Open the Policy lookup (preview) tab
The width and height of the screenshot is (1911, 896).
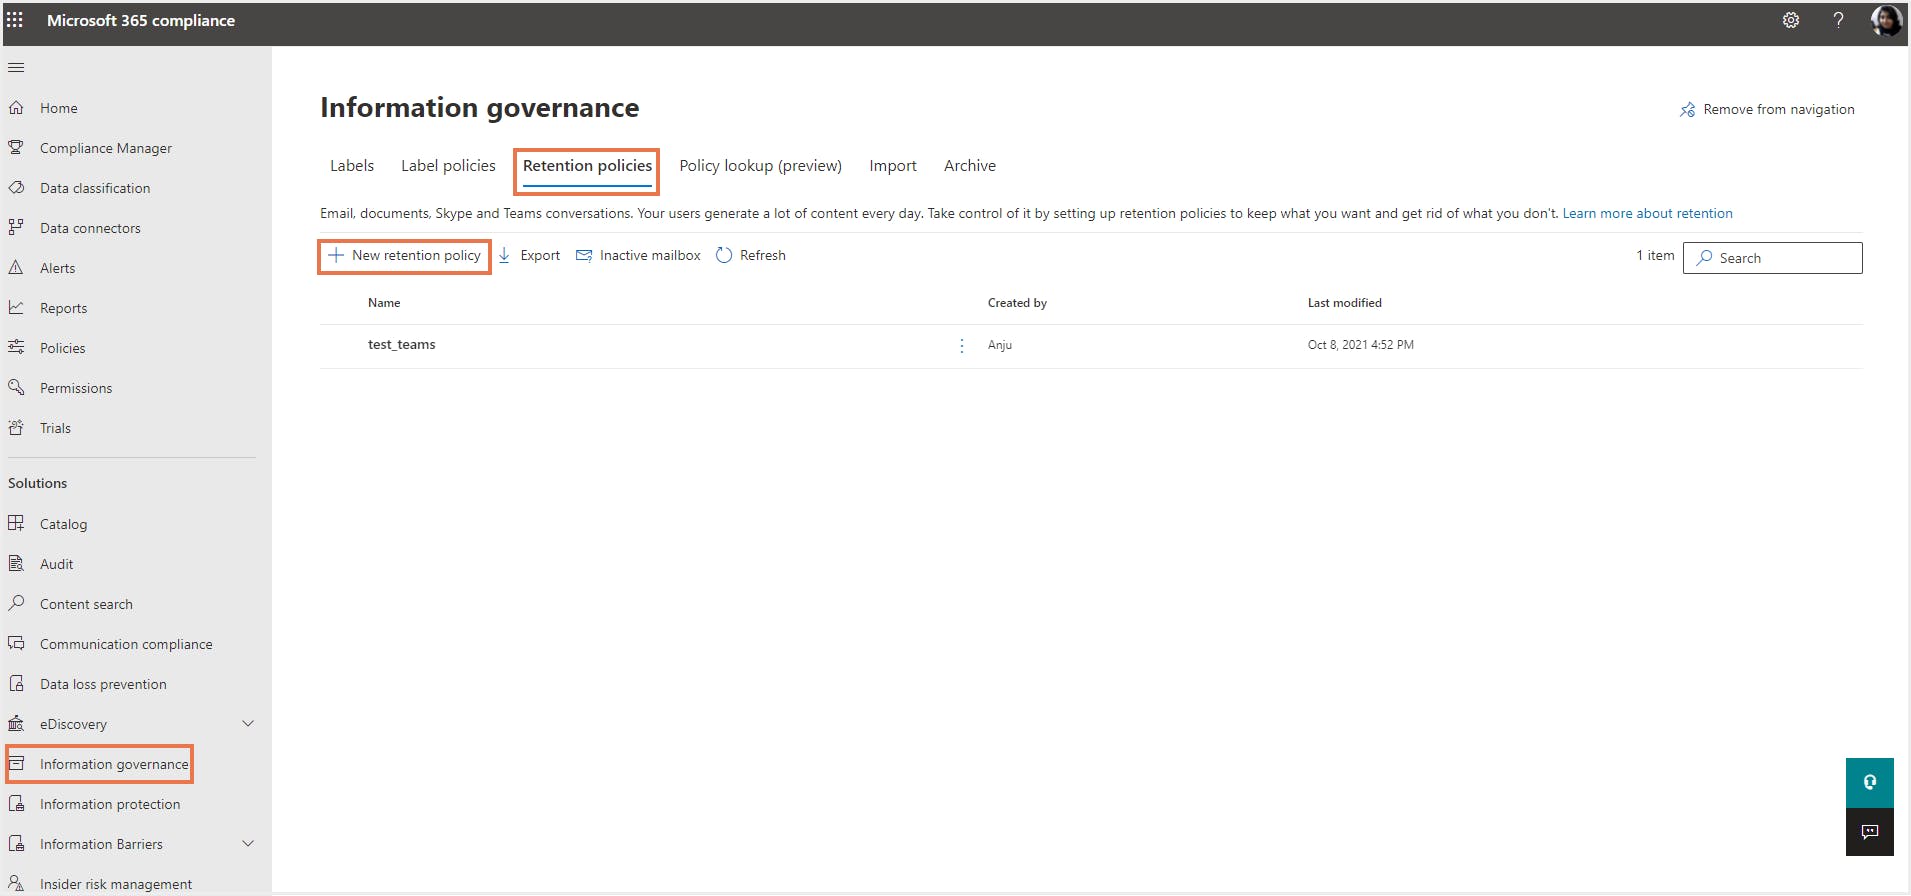click(760, 166)
